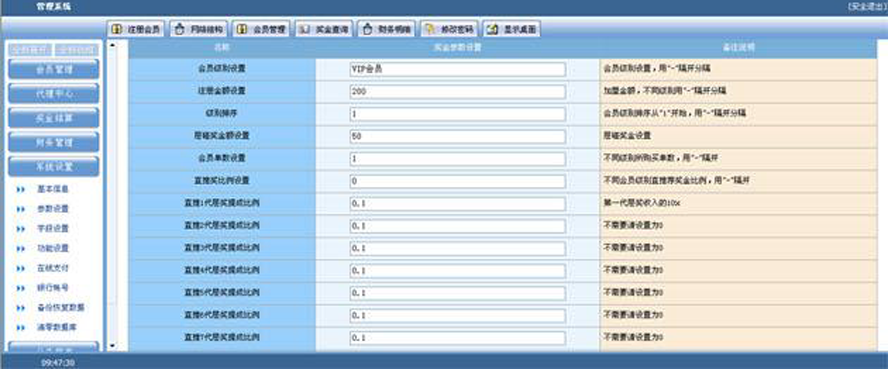Focus the 会员级别设置 field containing VIP会员
This screenshot has height=369, width=888.
(x=458, y=70)
